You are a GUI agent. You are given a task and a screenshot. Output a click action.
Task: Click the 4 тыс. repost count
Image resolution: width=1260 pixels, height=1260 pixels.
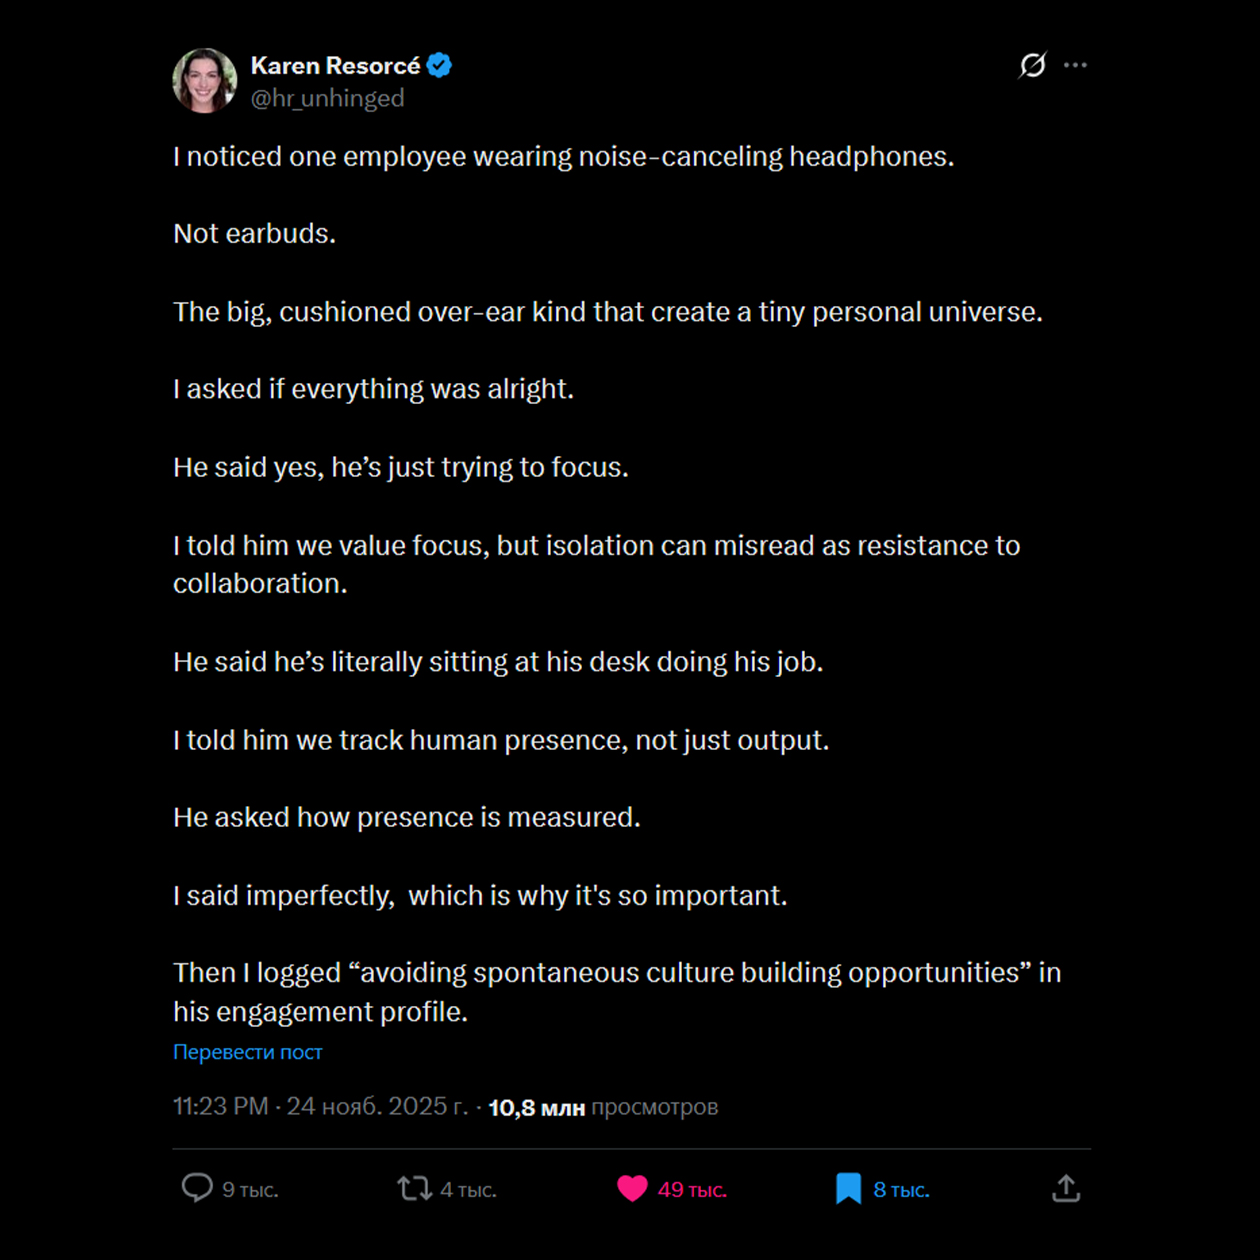click(468, 1190)
